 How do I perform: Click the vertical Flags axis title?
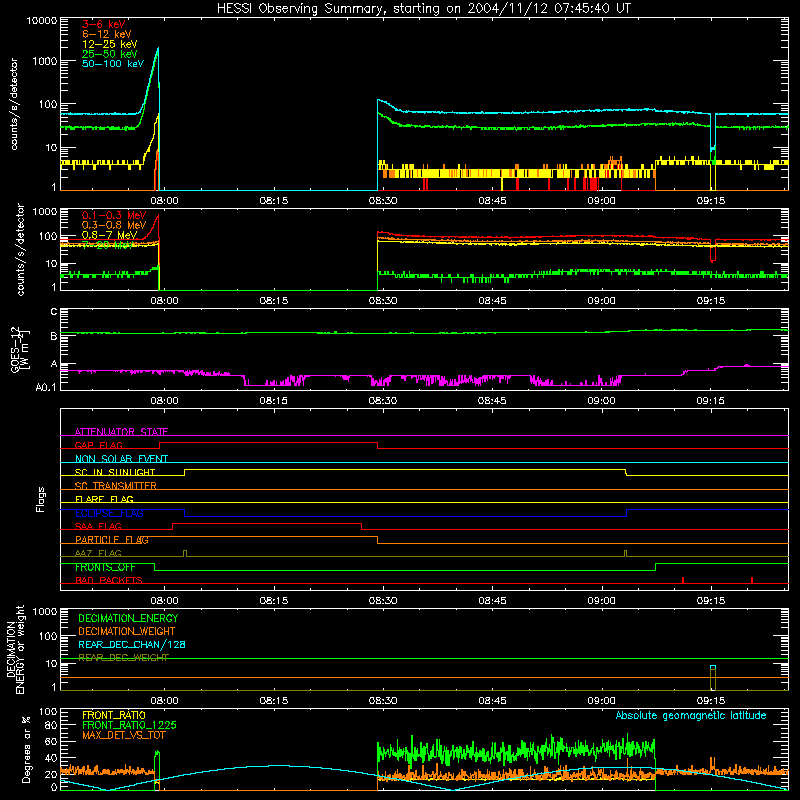pos(40,499)
